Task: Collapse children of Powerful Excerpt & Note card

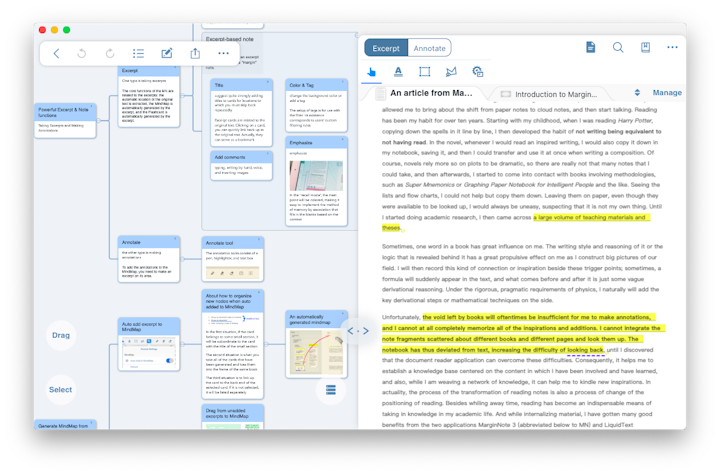Action: click(x=98, y=120)
